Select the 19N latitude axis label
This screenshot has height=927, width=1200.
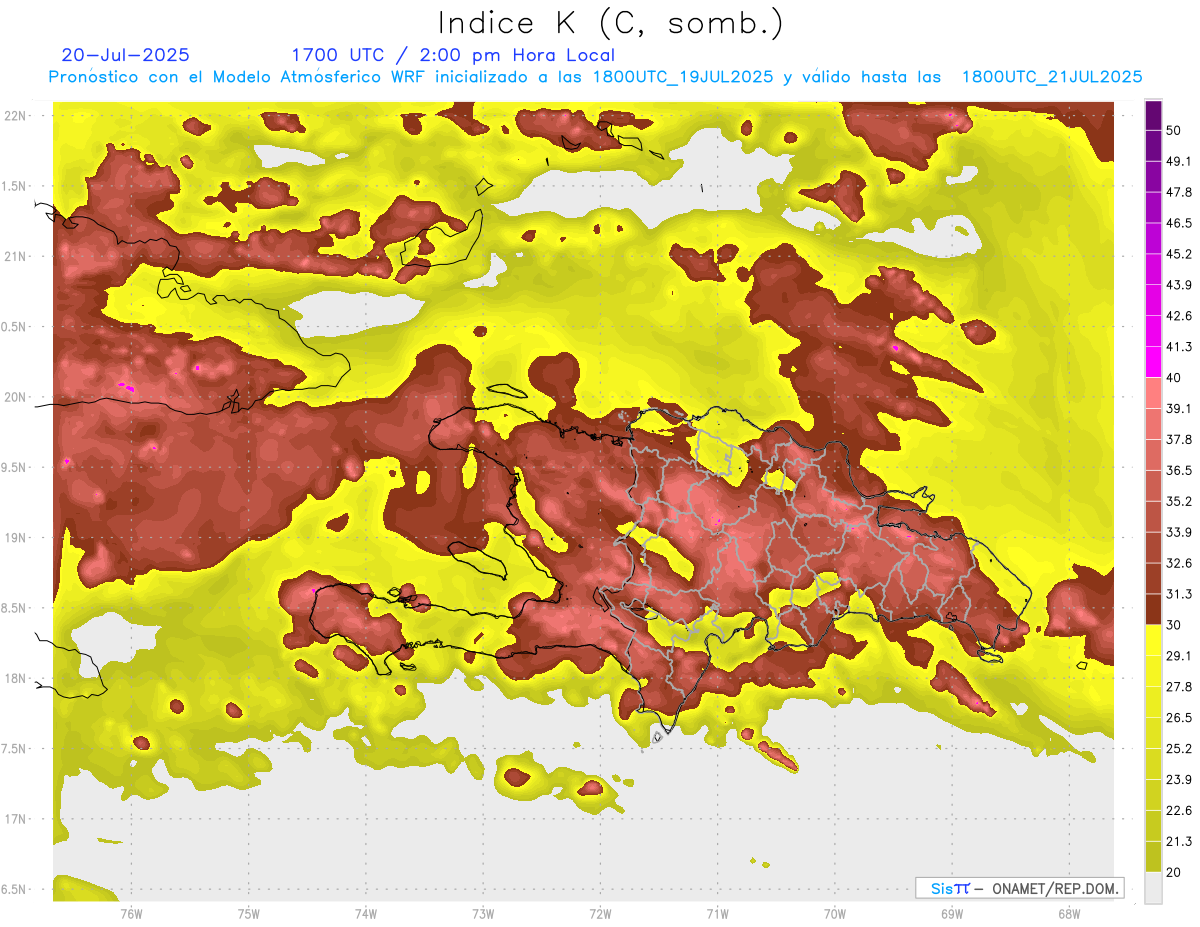click(x=18, y=537)
